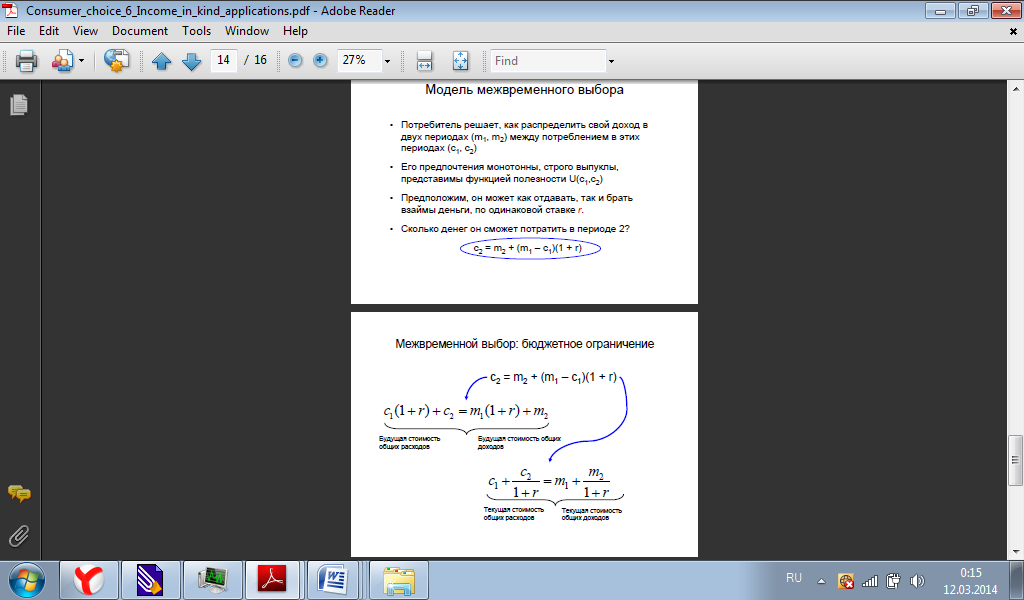Click the Adobe Reader title bar PDF icon

(11, 10)
